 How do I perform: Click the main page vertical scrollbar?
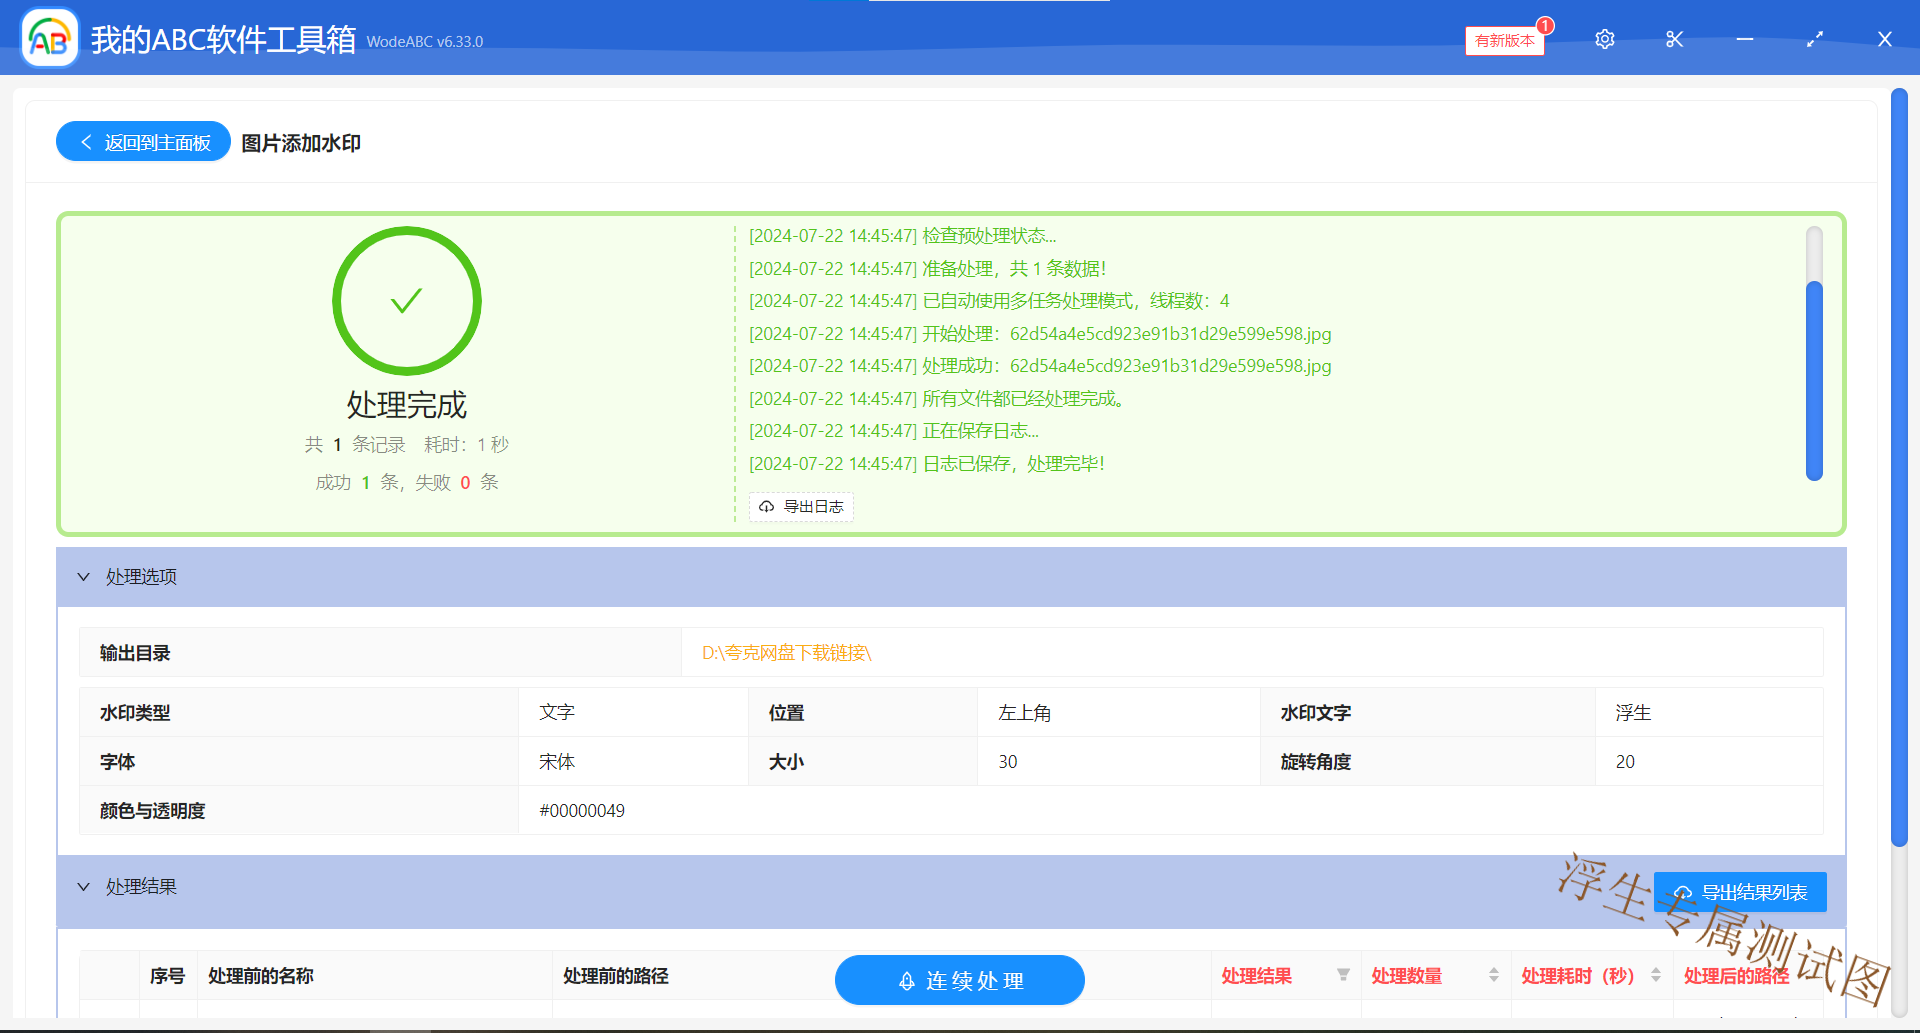(x=1898, y=470)
